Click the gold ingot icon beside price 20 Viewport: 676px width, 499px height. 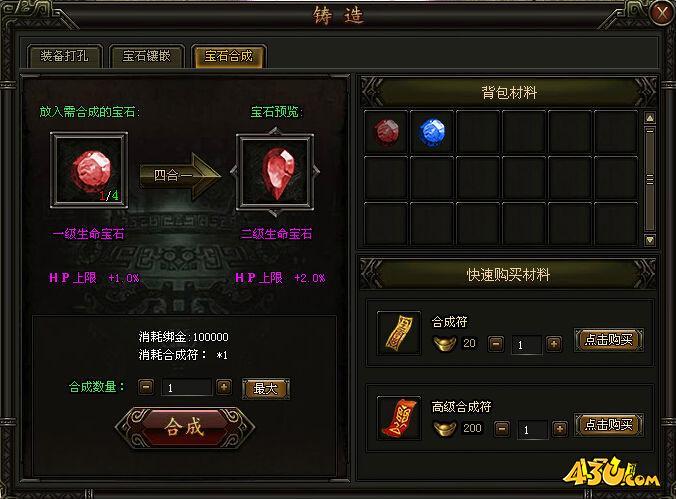444,344
